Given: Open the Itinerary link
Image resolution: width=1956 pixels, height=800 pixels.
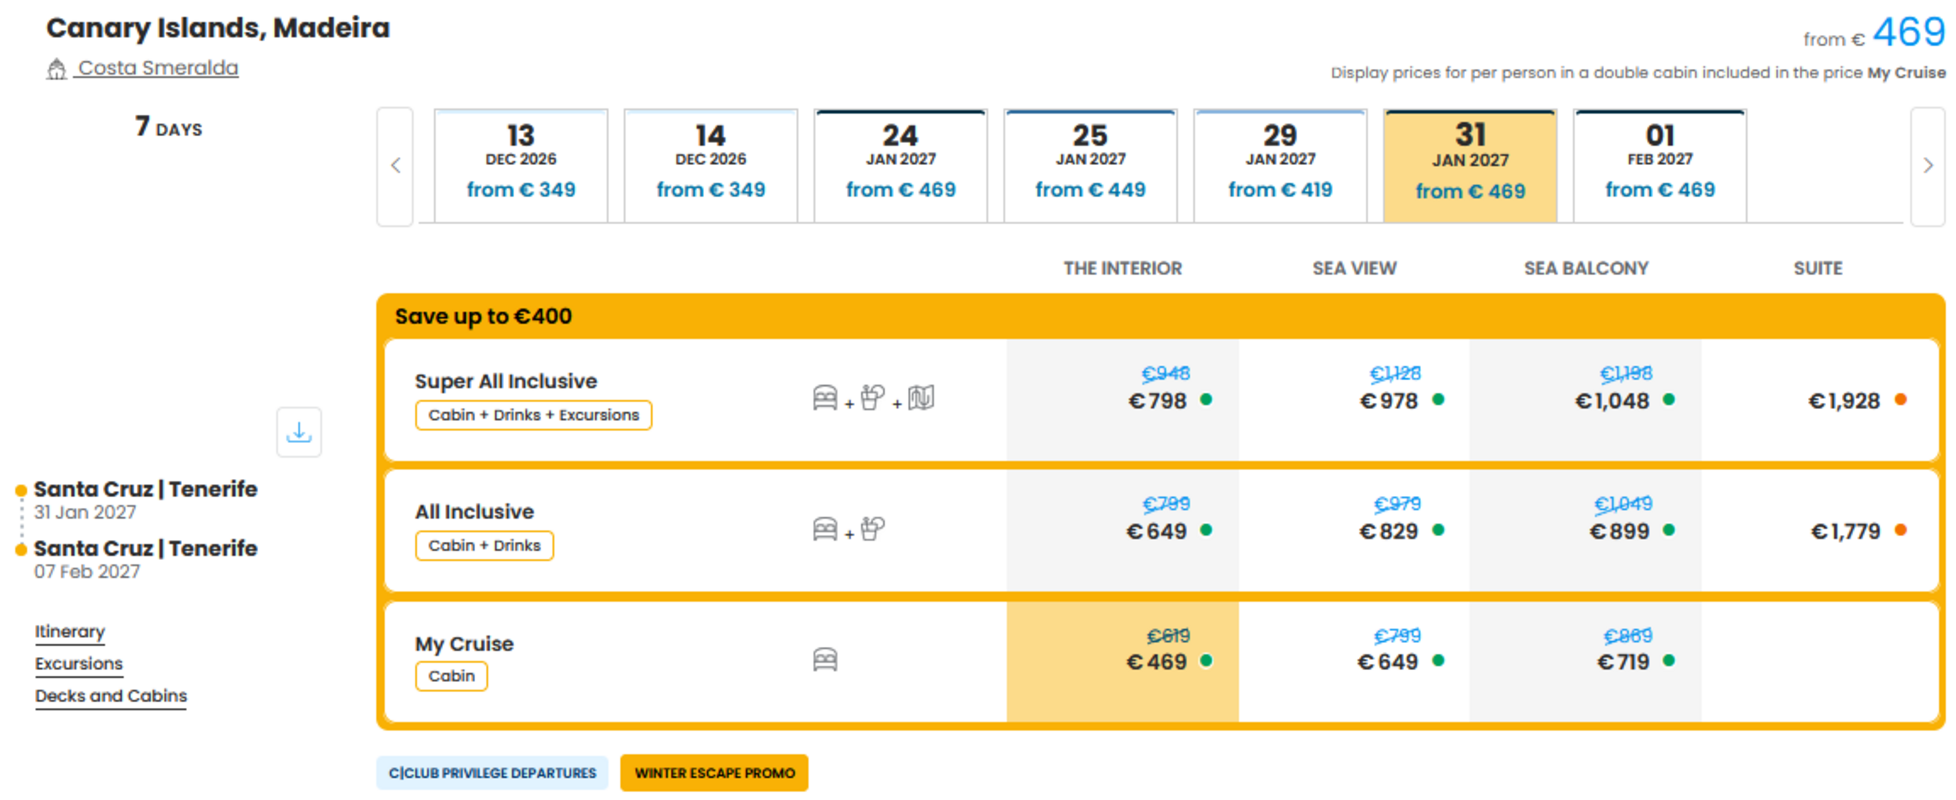Looking at the screenshot, I should (70, 632).
